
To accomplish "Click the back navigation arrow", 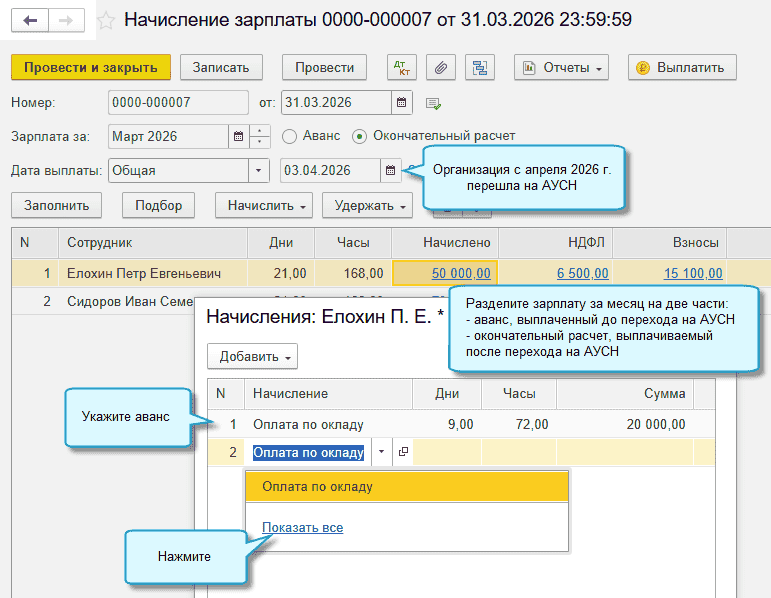I will (x=30, y=20).
